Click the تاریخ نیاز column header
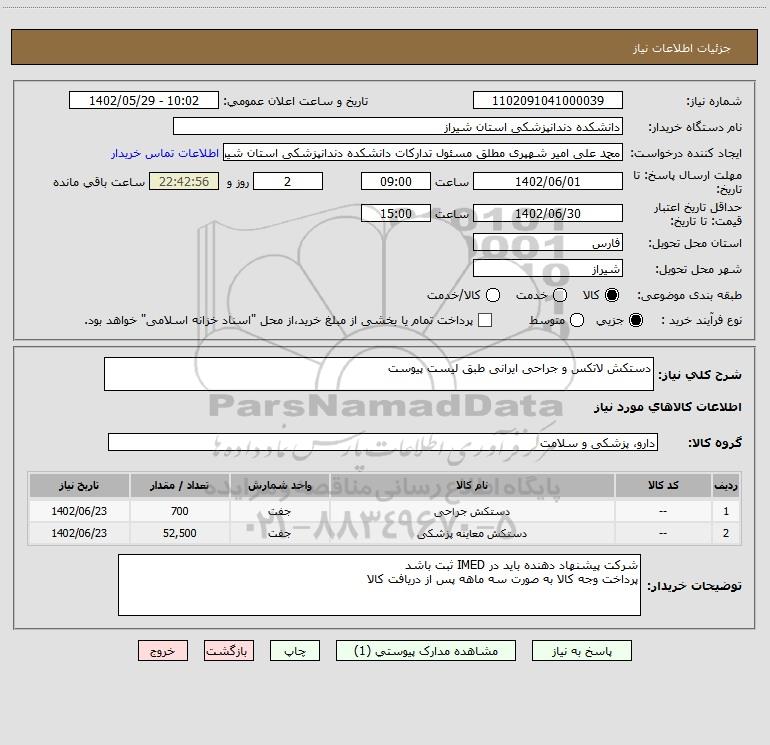This screenshot has width=770, height=745. coord(79,486)
